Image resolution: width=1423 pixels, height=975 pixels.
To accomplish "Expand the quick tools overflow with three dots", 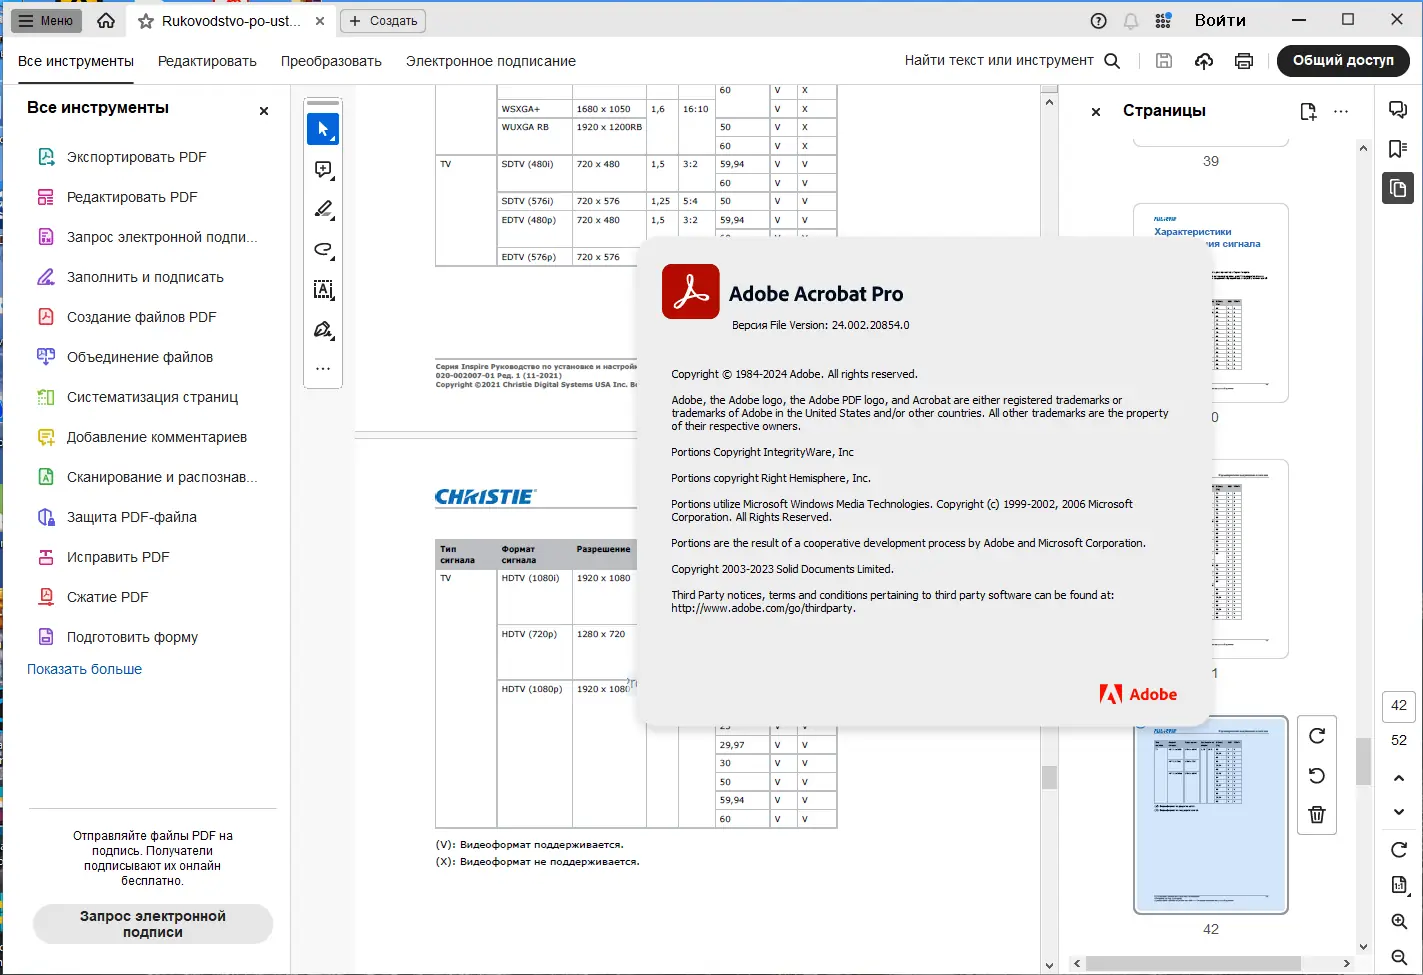I will tap(322, 368).
